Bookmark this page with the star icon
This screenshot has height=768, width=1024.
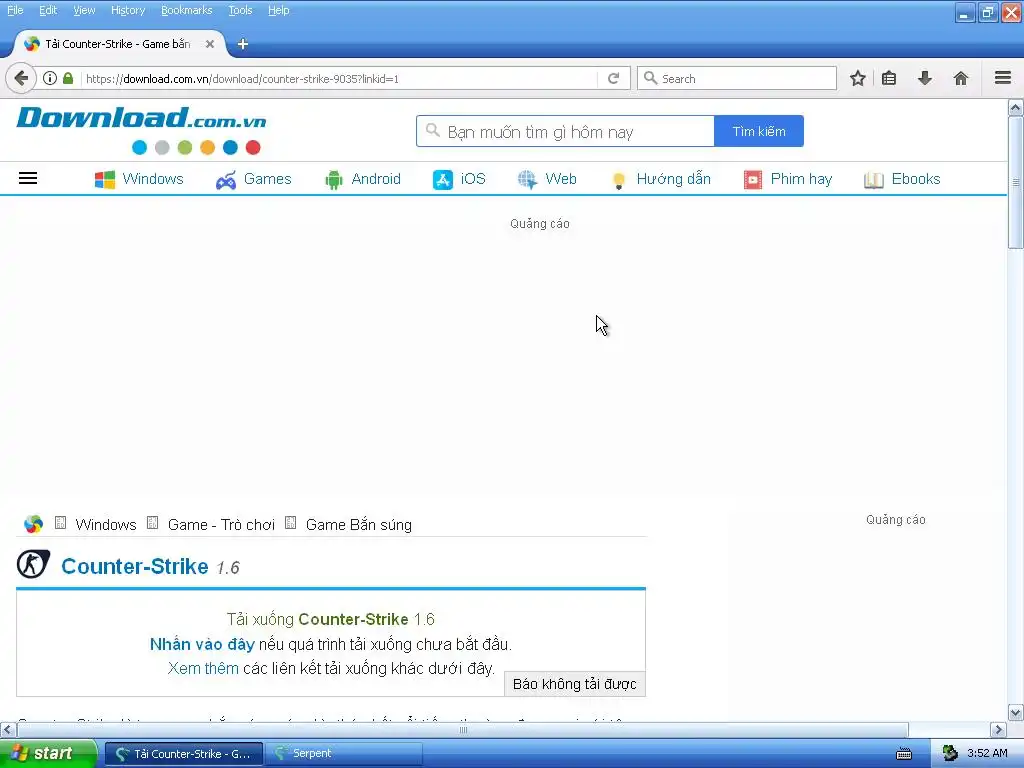tap(857, 78)
